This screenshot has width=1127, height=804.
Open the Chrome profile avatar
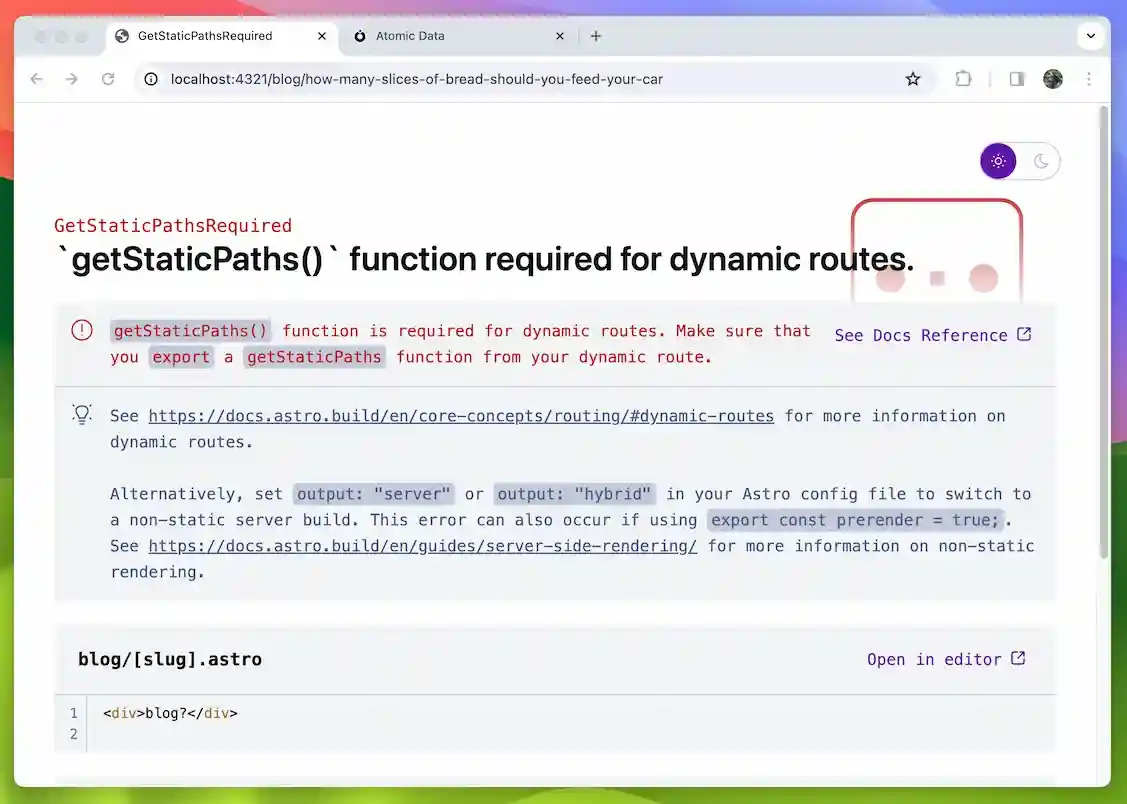coord(1052,79)
